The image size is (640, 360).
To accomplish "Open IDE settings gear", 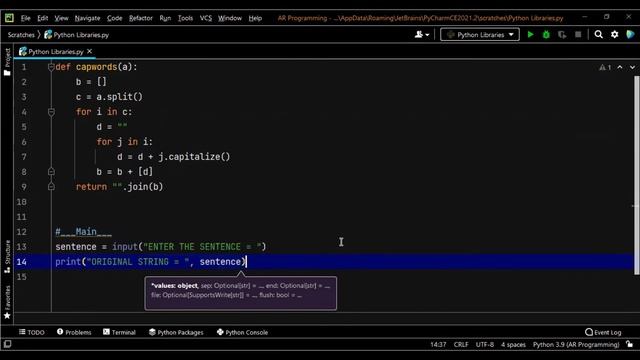I will click(x=614, y=35).
